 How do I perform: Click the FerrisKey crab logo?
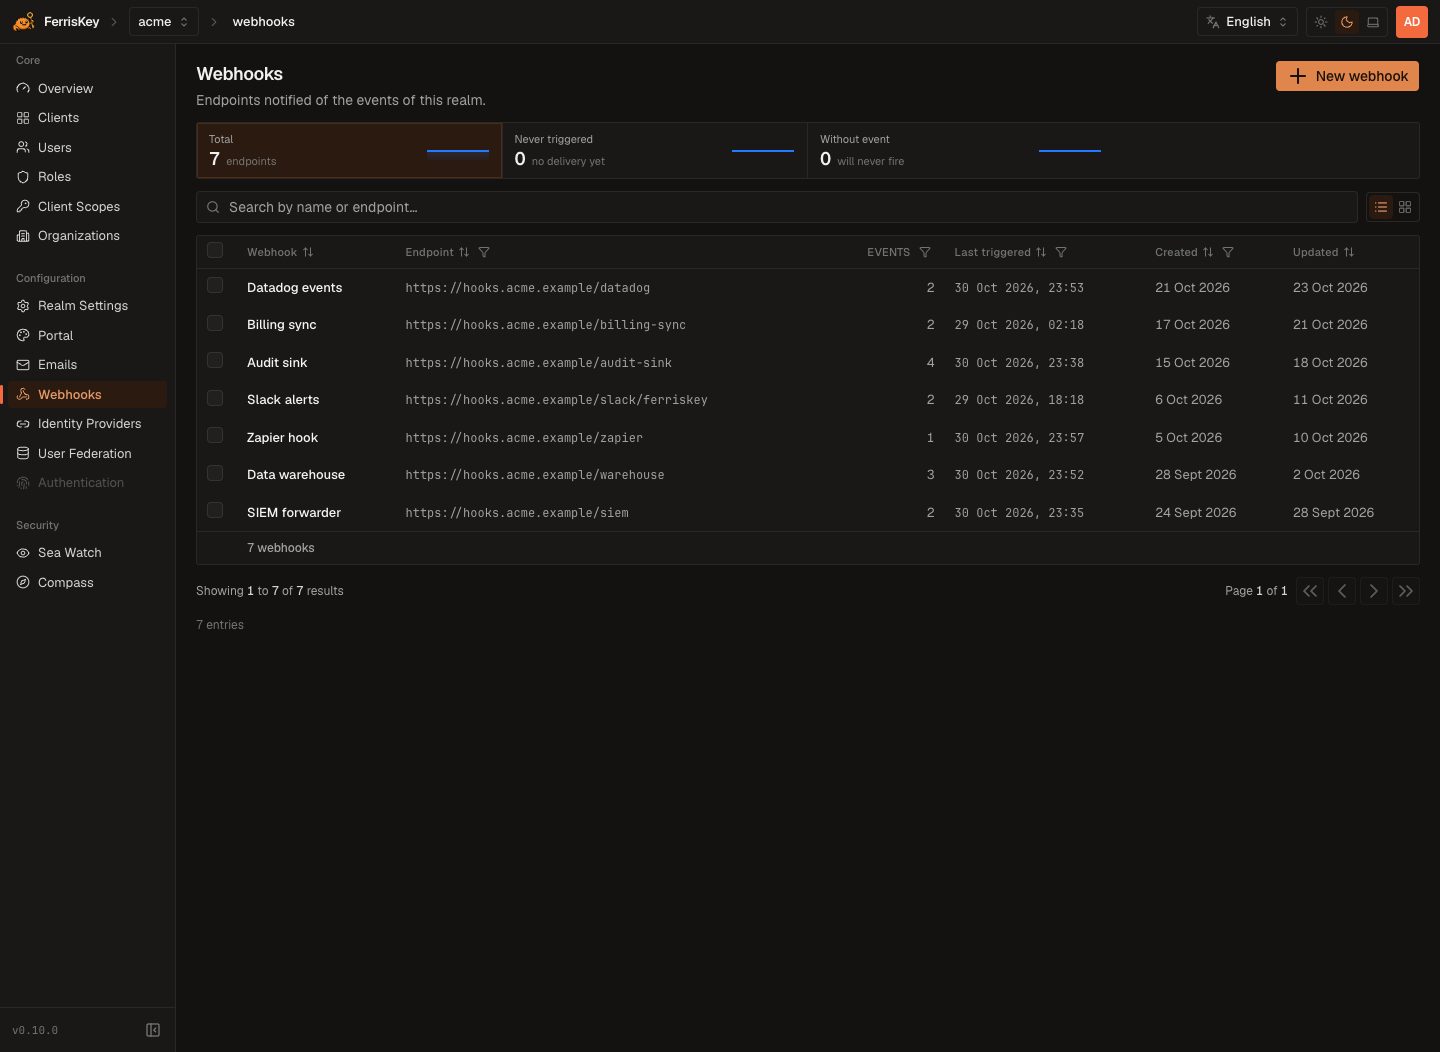[x=24, y=21]
